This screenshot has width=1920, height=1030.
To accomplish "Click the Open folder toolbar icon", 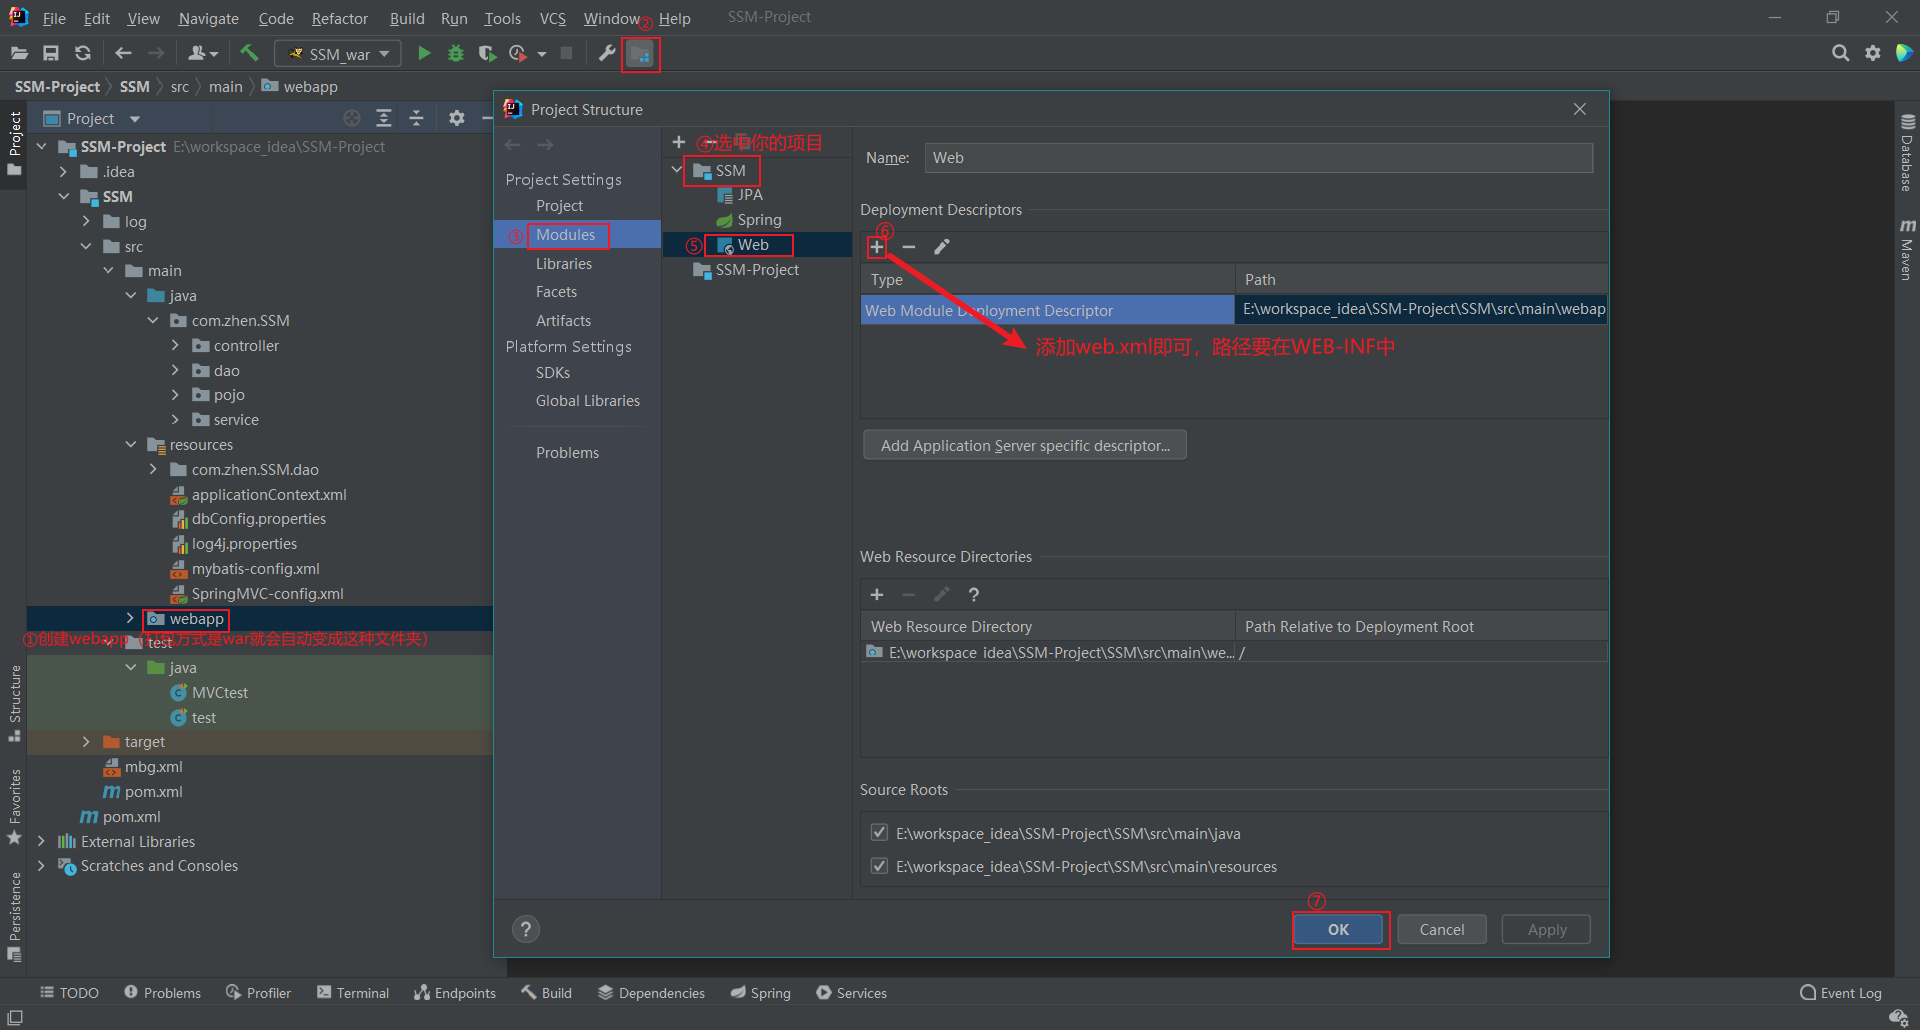I will coord(19,53).
